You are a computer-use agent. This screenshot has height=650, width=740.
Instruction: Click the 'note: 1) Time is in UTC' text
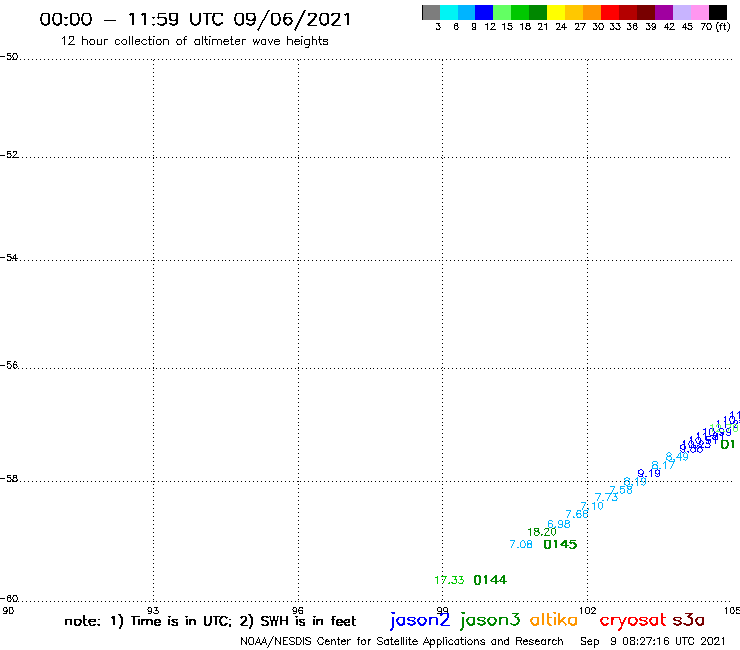tap(148, 621)
